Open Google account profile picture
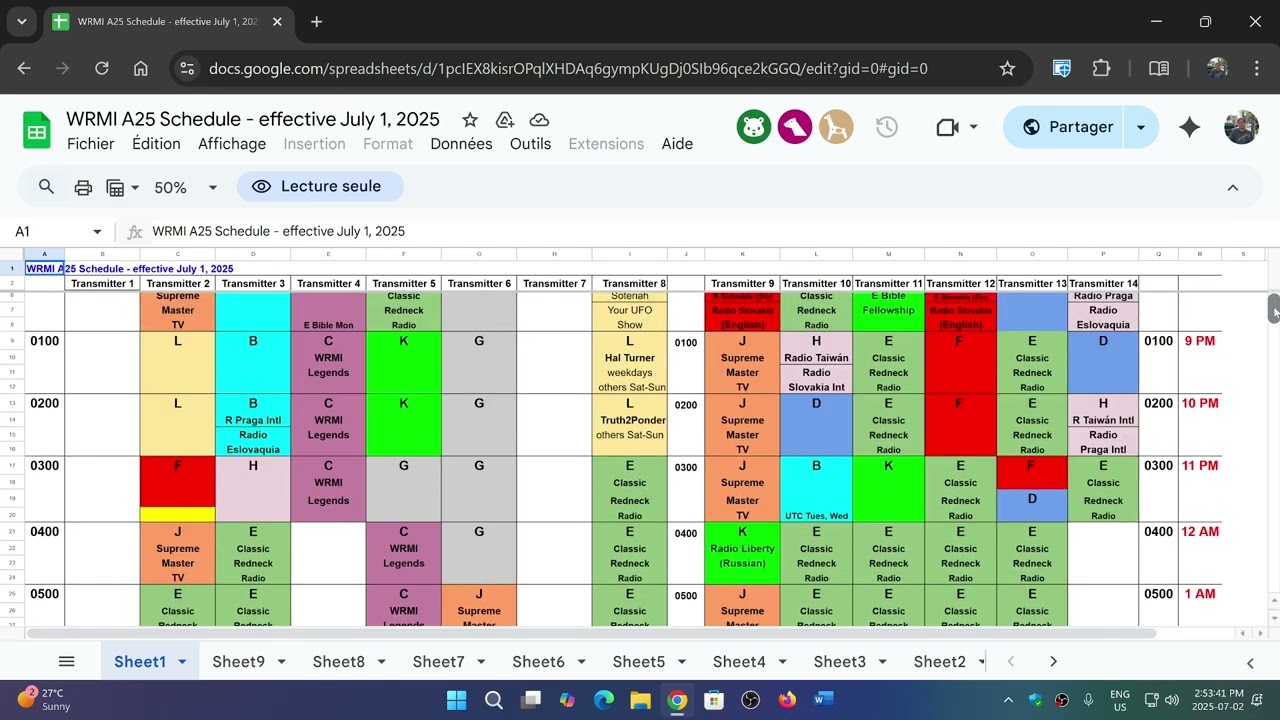 pos(1241,127)
